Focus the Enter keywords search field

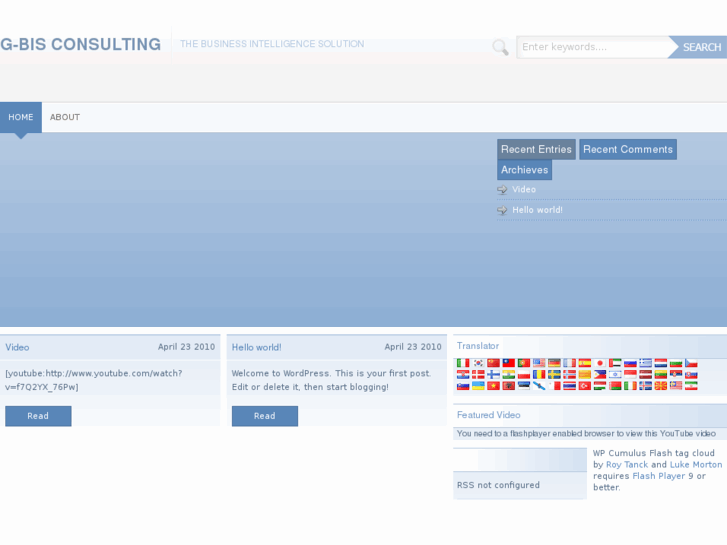593,47
